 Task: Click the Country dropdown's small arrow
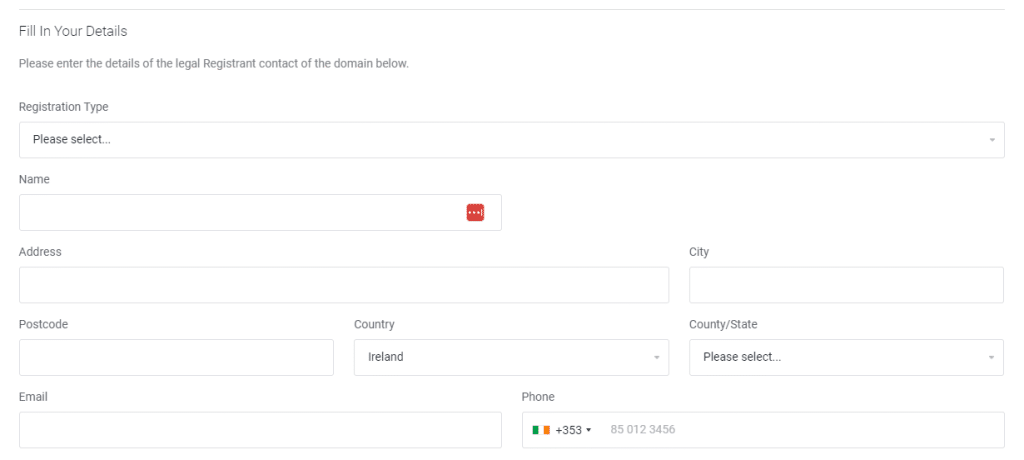click(x=656, y=357)
